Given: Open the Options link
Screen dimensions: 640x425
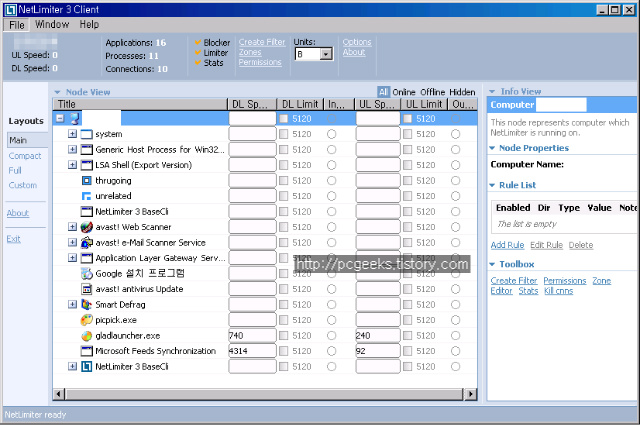Looking at the screenshot, I should coord(357,42).
